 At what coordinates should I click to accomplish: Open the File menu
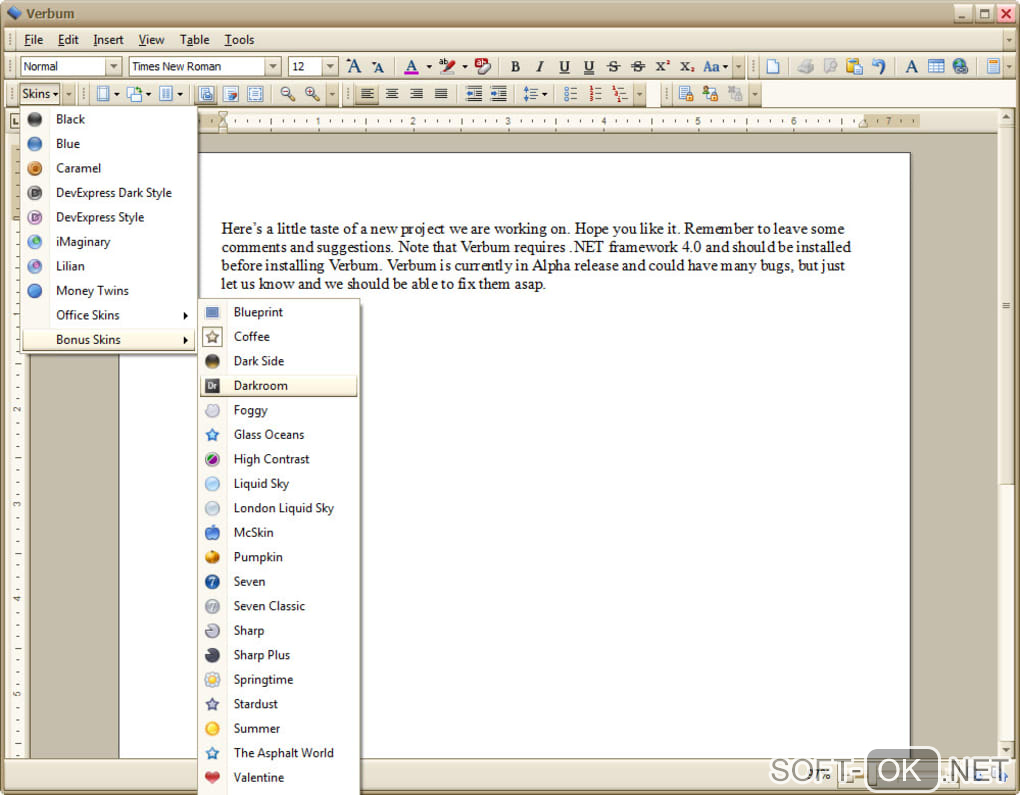tap(33, 40)
